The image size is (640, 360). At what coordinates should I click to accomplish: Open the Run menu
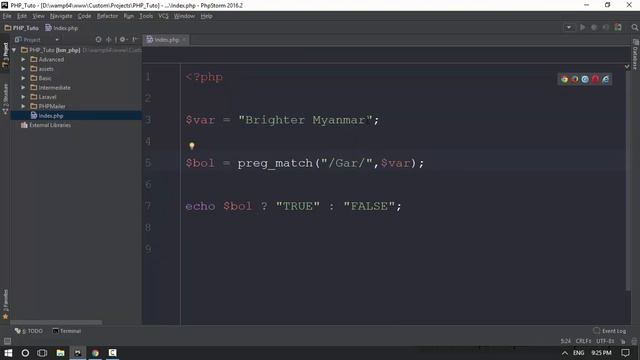coord(129,16)
